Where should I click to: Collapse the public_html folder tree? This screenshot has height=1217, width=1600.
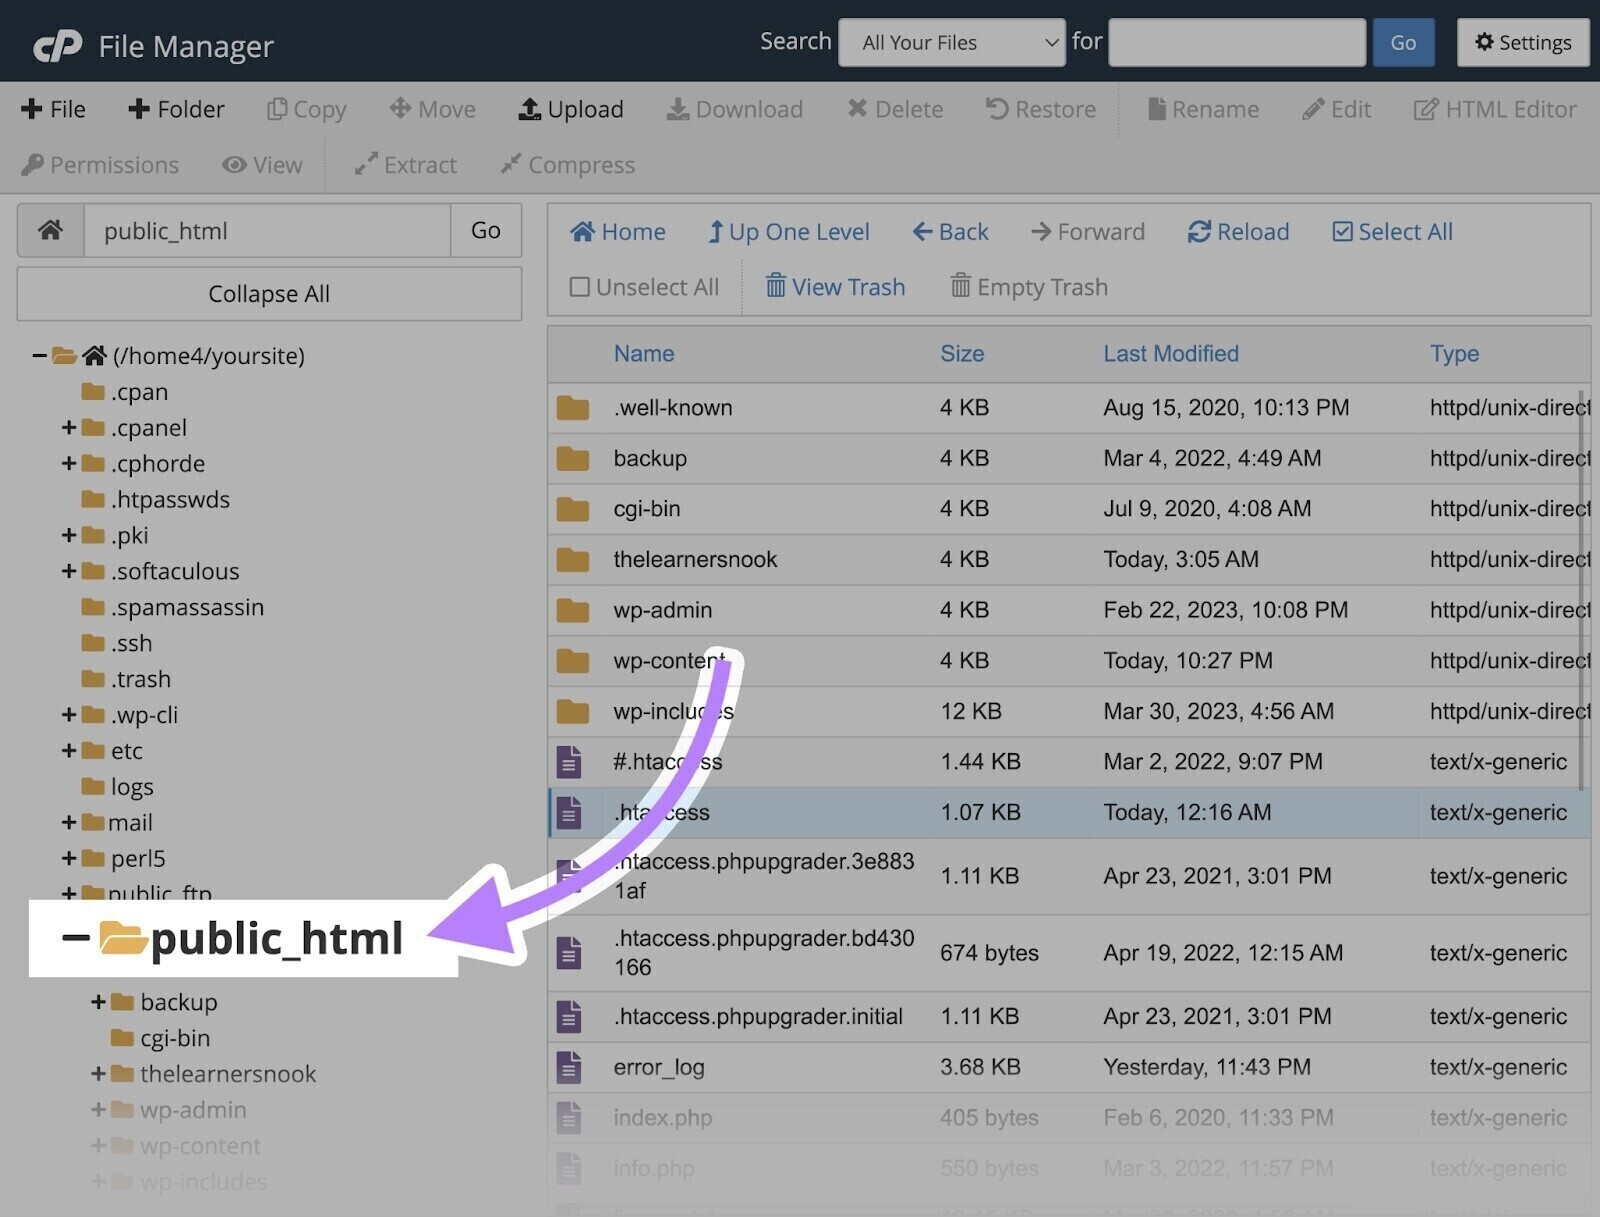[73, 938]
